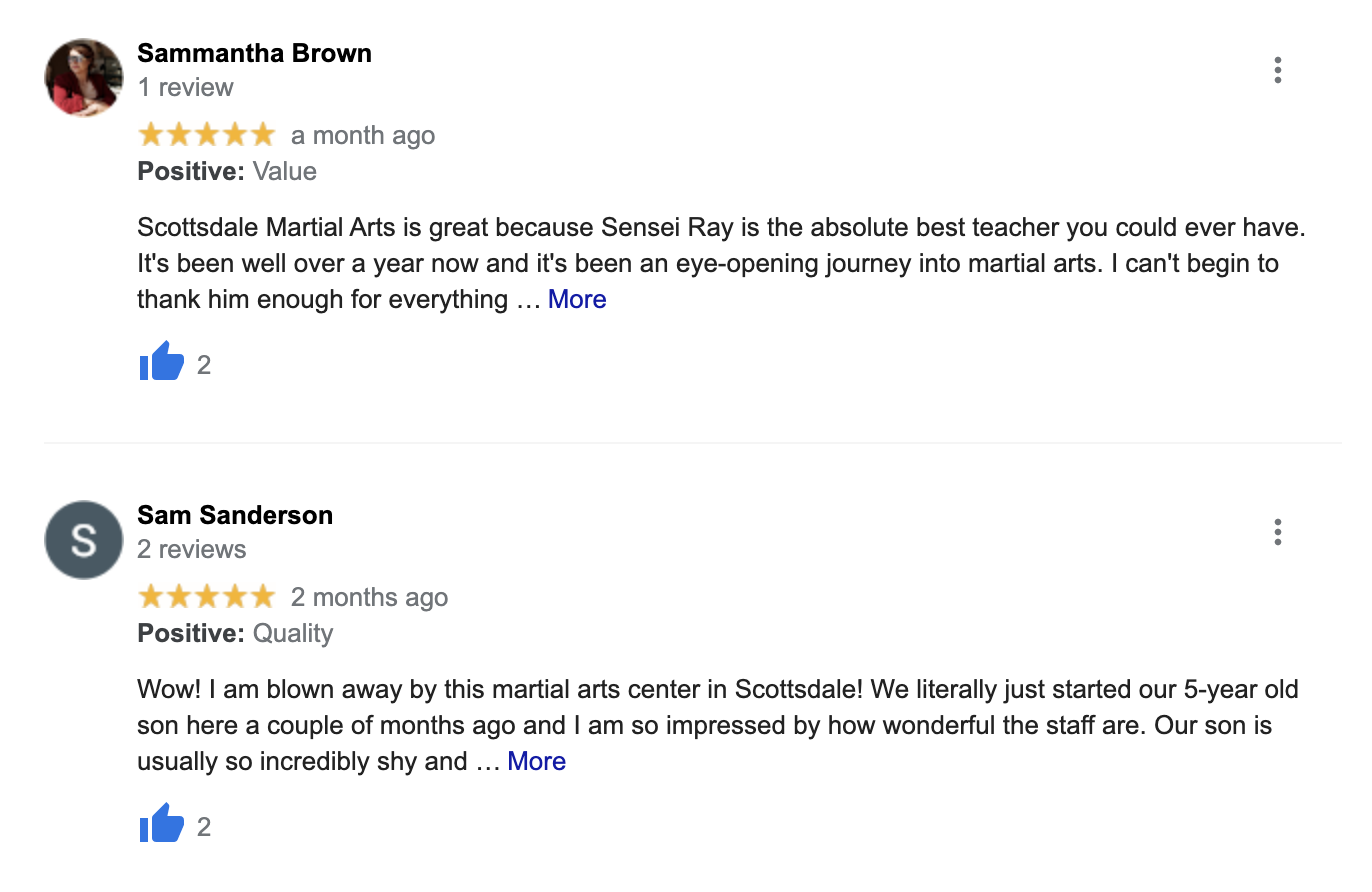Image resolution: width=1372 pixels, height=892 pixels.
Task: Click the "2 months ago" timestamp
Action: pos(369,598)
